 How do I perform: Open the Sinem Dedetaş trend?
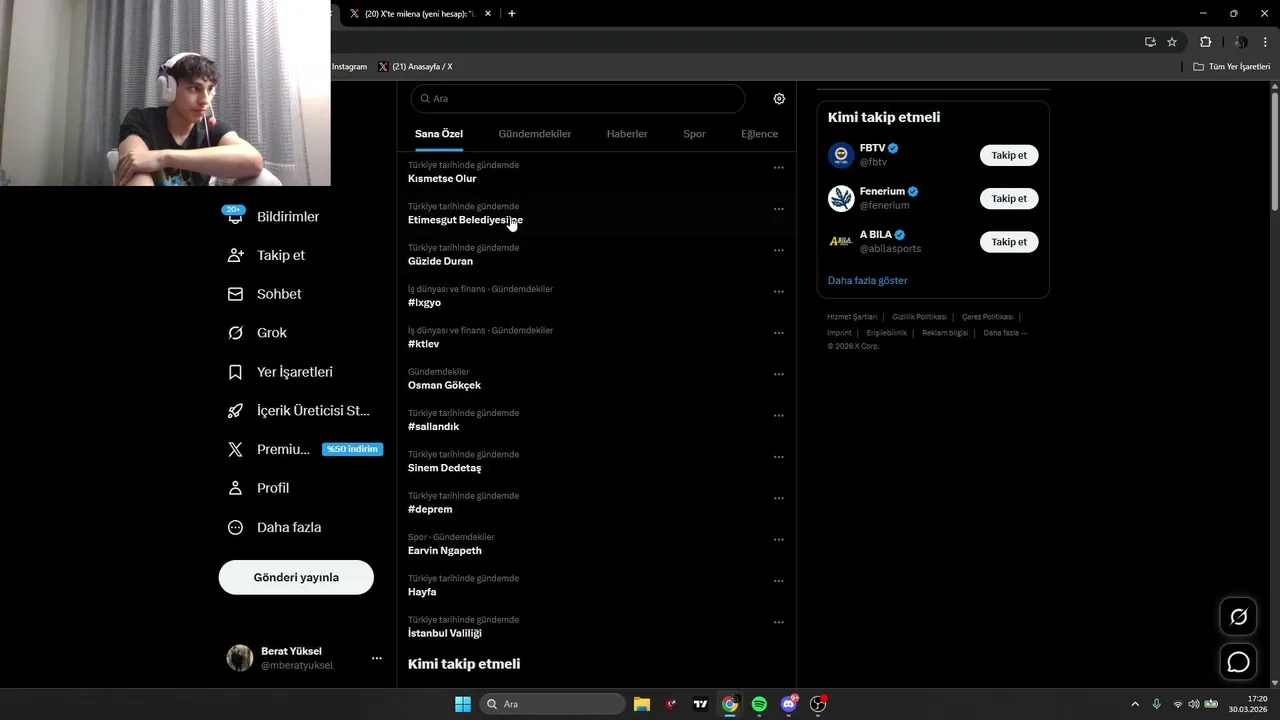tap(444, 468)
